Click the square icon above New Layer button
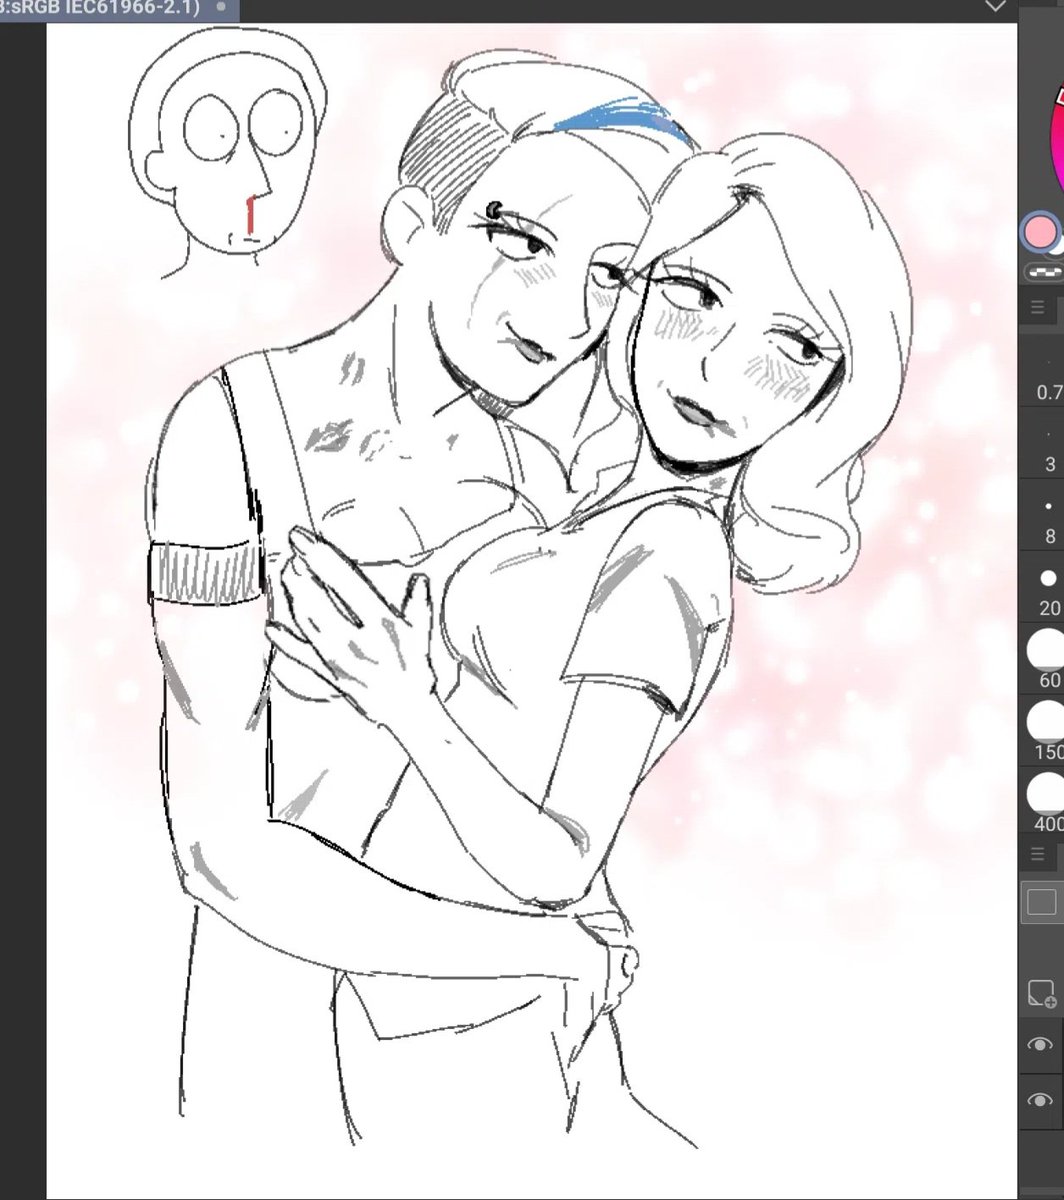This screenshot has width=1064, height=1200. pyautogui.click(x=1041, y=902)
